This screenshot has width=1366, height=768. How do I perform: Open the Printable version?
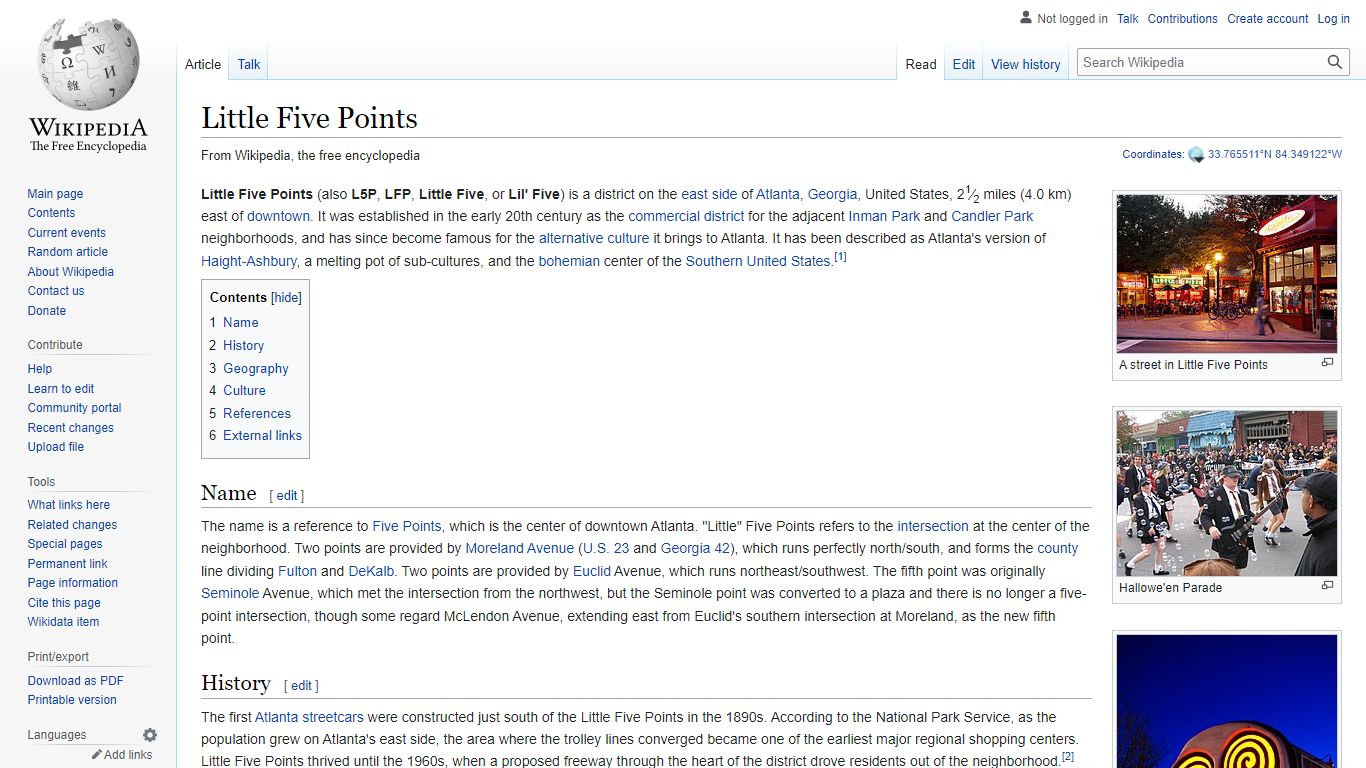pyautogui.click(x=72, y=700)
